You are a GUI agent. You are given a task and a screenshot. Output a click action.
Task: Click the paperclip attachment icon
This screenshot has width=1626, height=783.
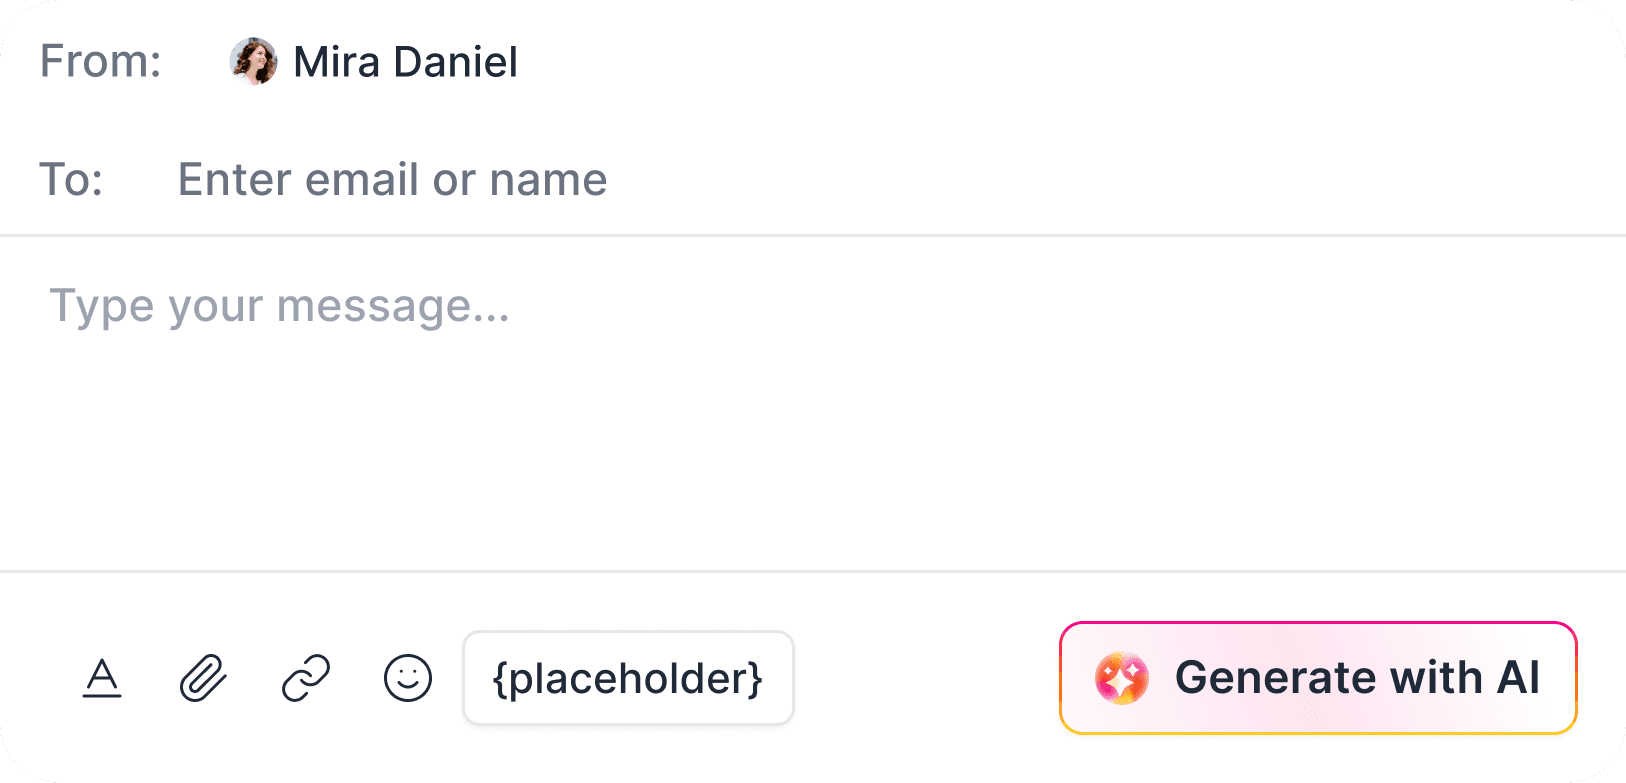click(x=204, y=678)
